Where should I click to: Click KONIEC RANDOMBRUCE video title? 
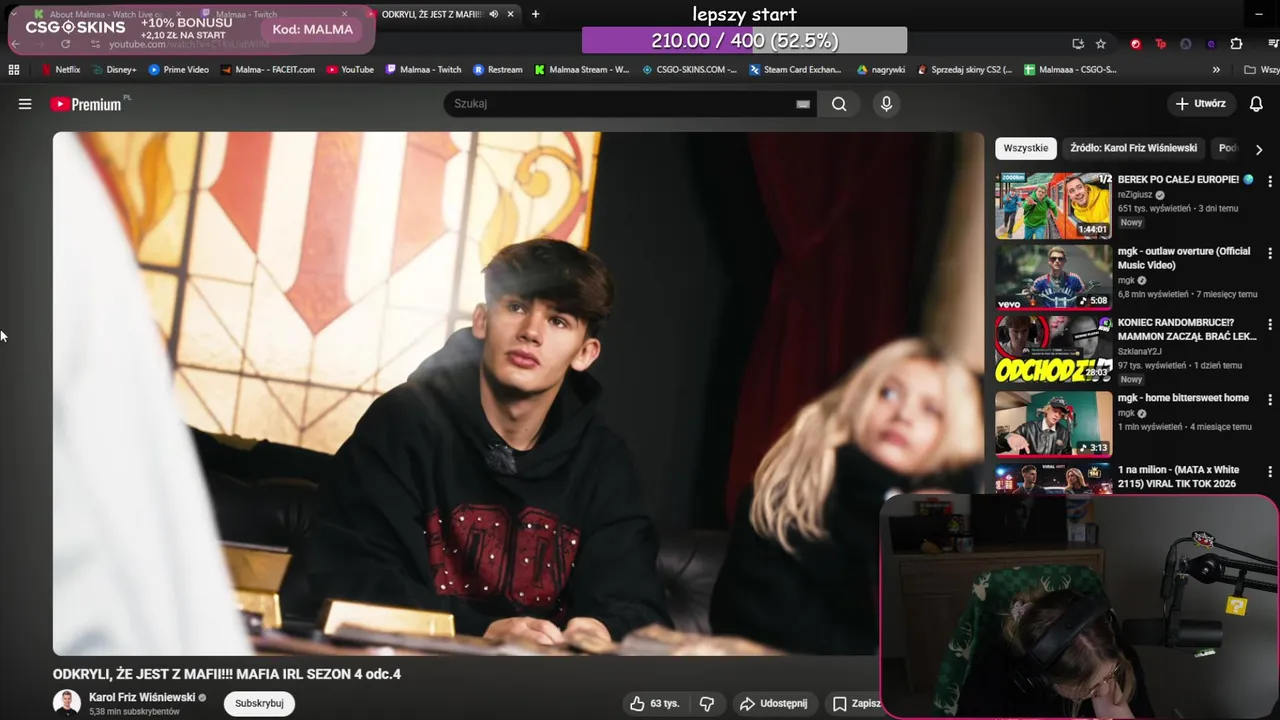[1187, 329]
